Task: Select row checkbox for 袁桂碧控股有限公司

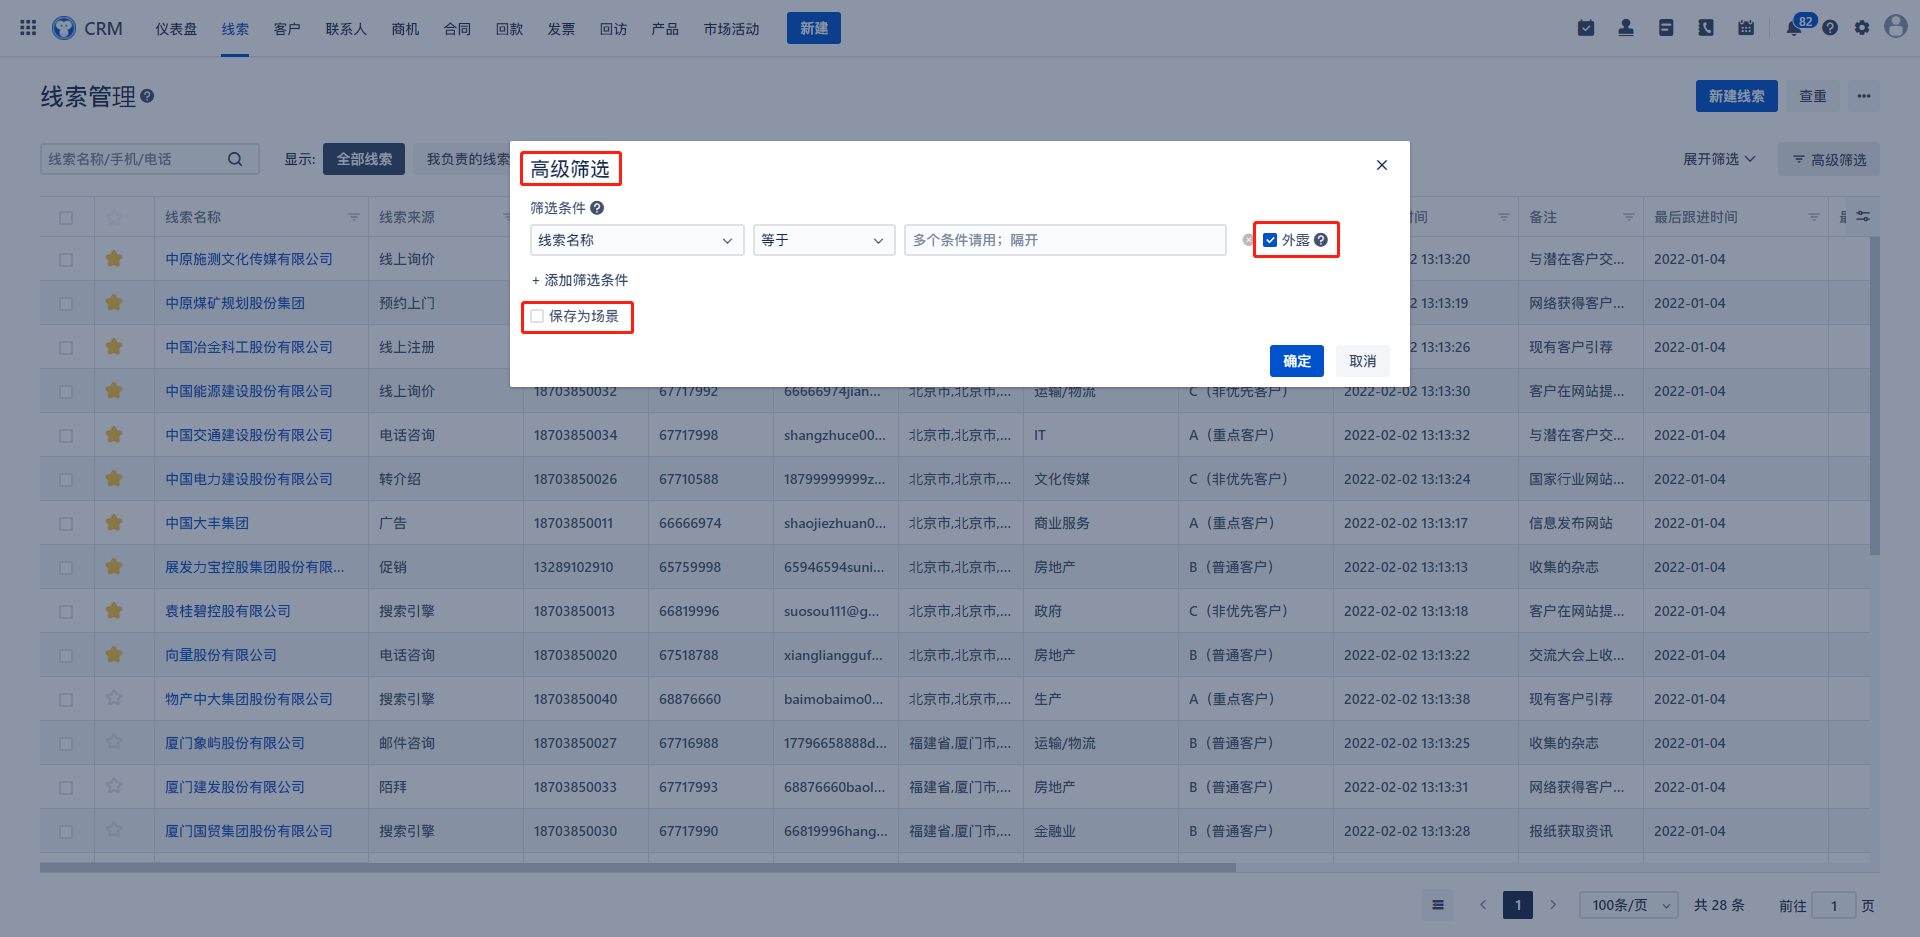Action: tap(66, 611)
